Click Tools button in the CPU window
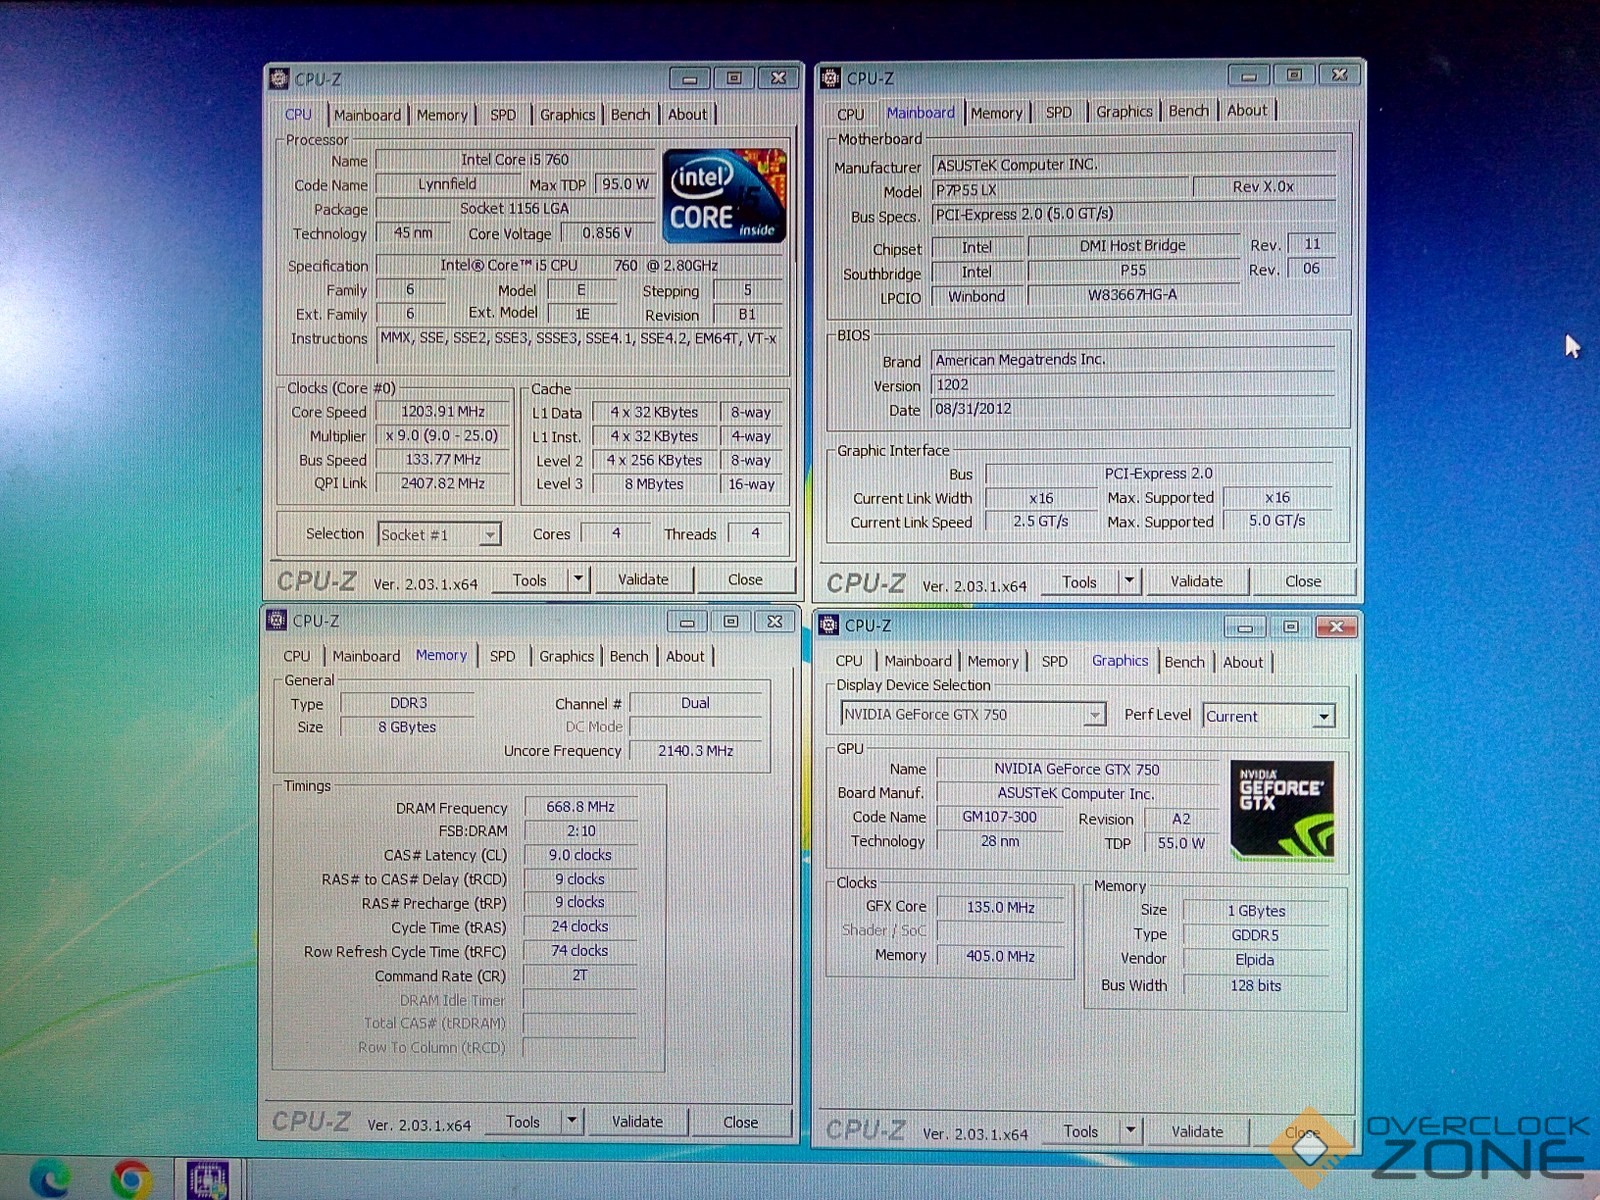Screen dimensions: 1600x1200 click(530, 580)
